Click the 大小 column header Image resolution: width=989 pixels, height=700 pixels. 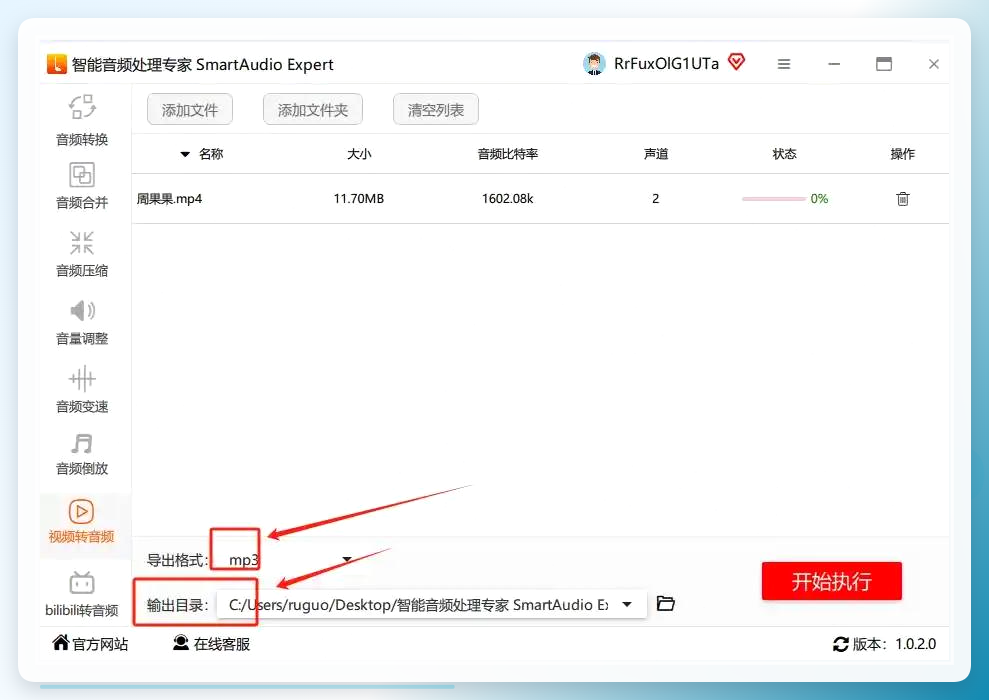[359, 154]
